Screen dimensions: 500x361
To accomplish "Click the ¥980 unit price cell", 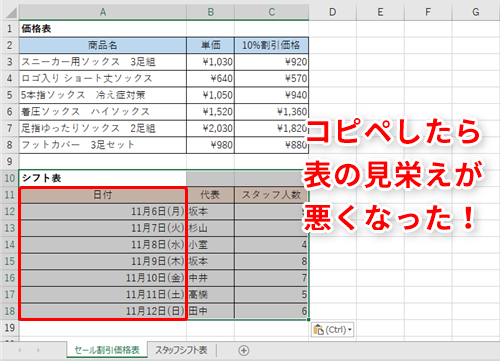I will click(x=210, y=145).
